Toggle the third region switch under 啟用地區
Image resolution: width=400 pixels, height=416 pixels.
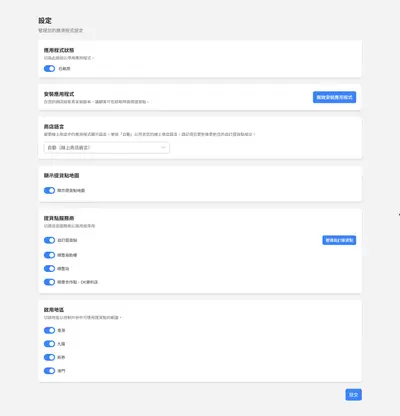click(49, 357)
